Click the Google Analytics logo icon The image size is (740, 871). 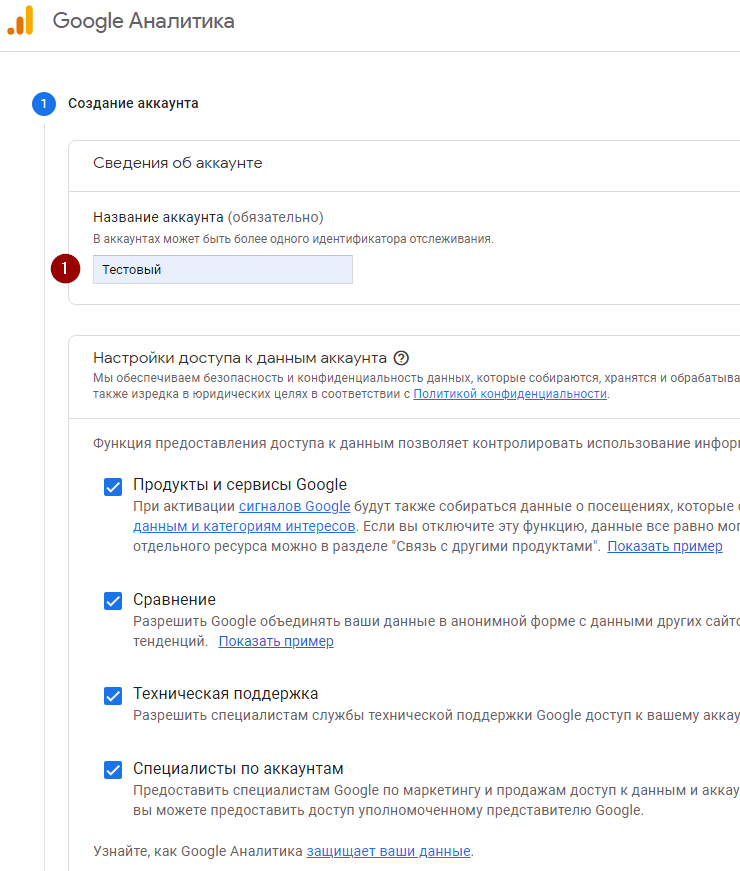click(x=20, y=21)
